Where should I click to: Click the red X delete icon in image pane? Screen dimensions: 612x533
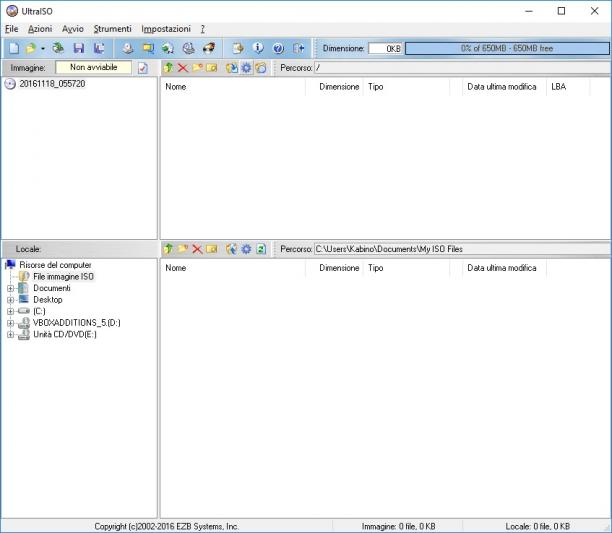pos(183,68)
